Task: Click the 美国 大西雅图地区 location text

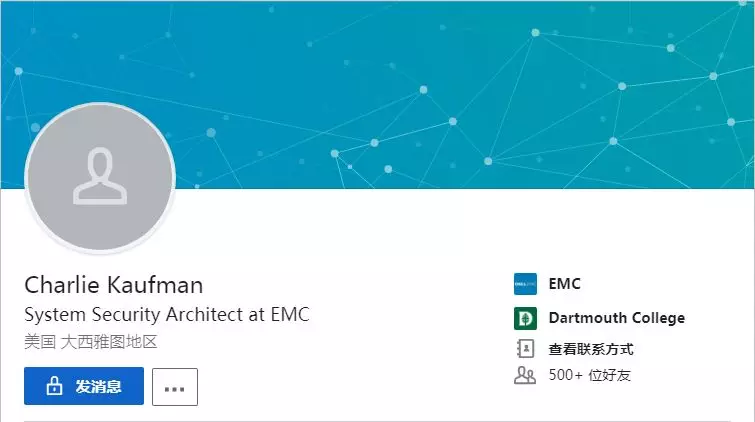Action: (91, 342)
